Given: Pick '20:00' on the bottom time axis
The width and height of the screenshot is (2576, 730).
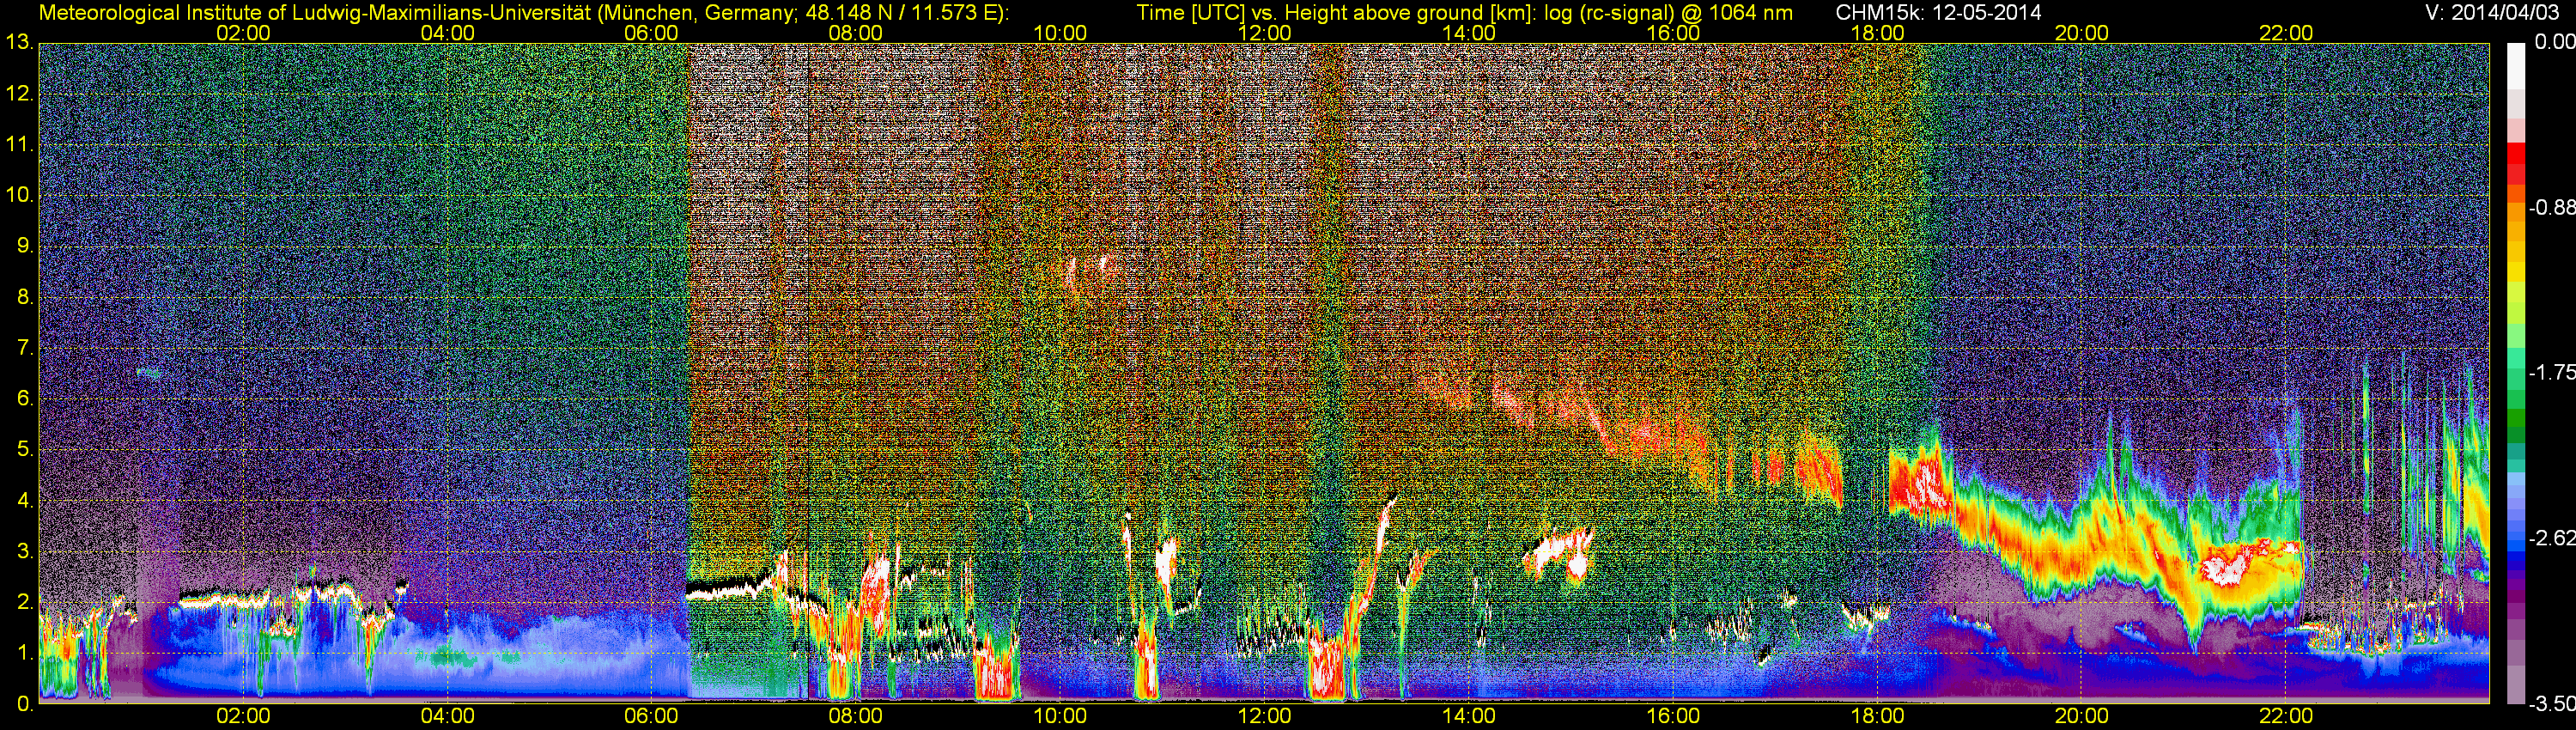Looking at the screenshot, I should point(2082,716).
